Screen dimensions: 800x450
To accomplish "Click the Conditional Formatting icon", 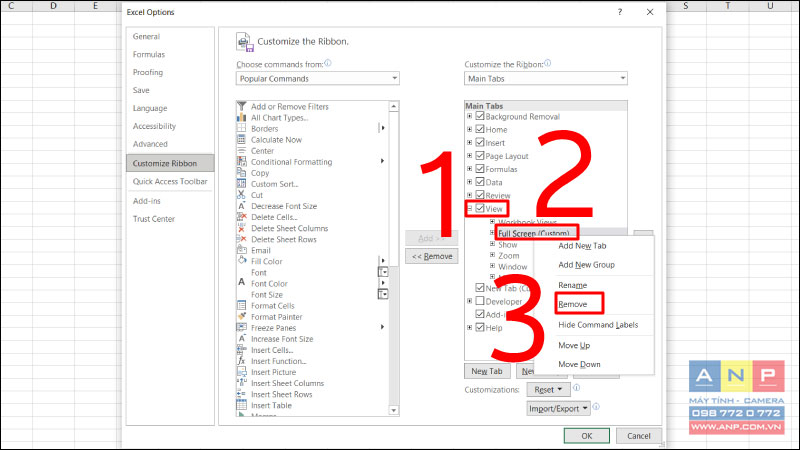I will tap(242, 162).
